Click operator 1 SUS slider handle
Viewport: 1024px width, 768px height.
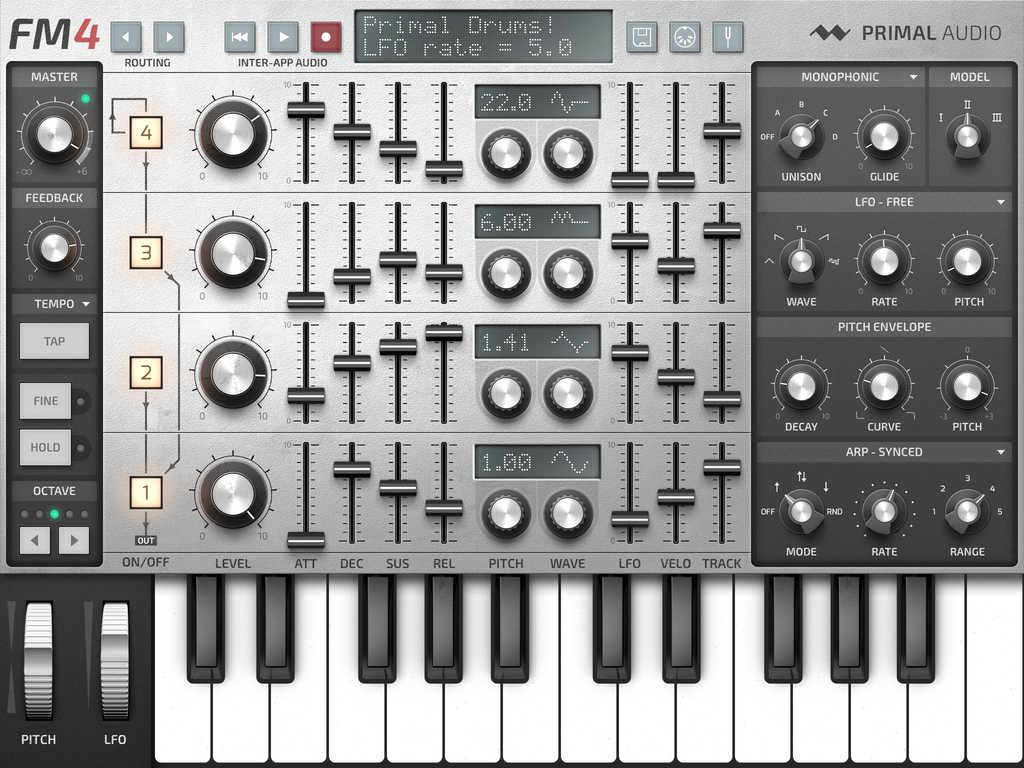(x=398, y=488)
